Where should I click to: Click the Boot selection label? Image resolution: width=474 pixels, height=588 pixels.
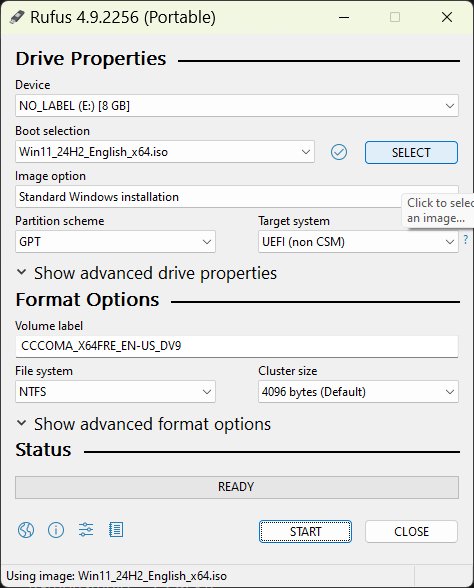(x=52, y=131)
